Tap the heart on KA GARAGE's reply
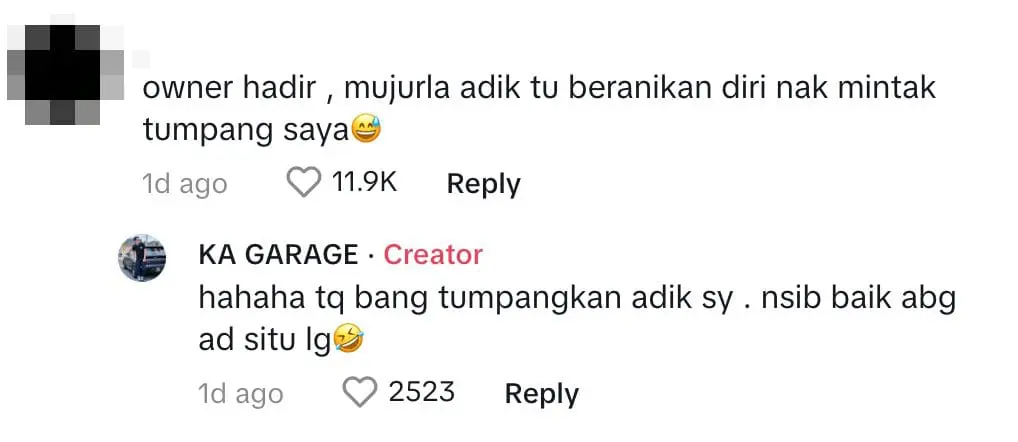 click(359, 392)
